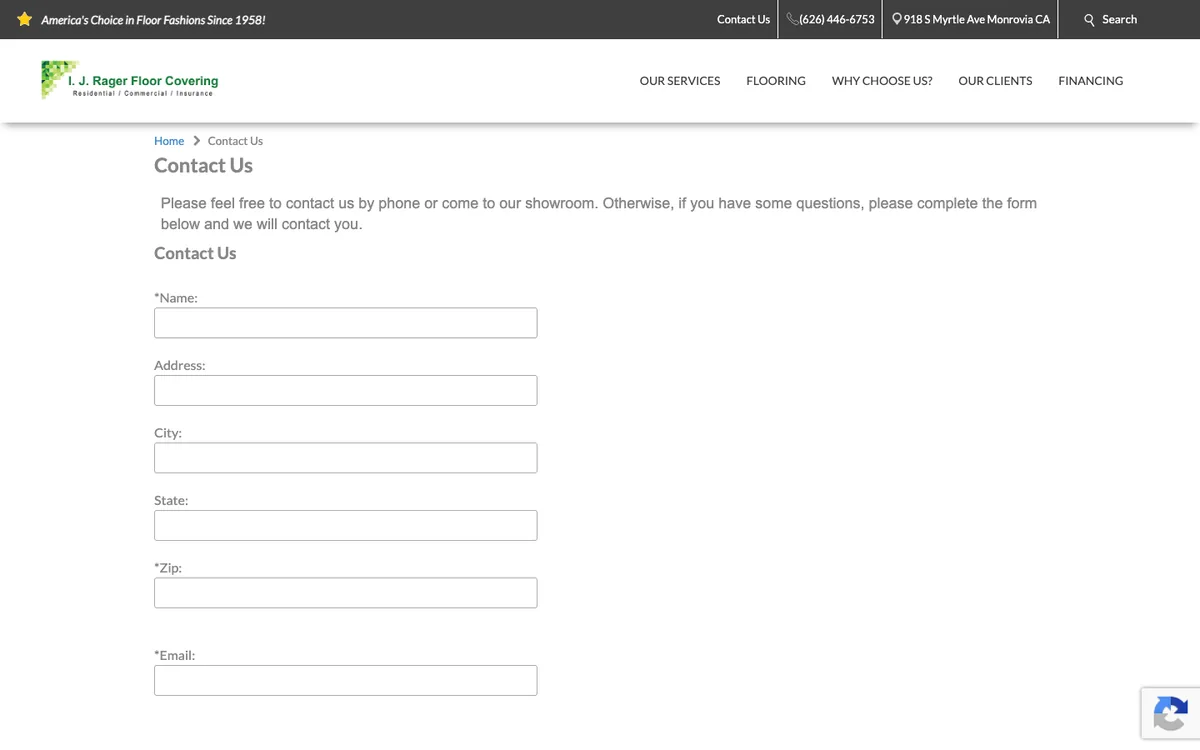Viewport: 1200px width, 750px height.
Task: Open the Financing menu
Action: pos(1091,81)
